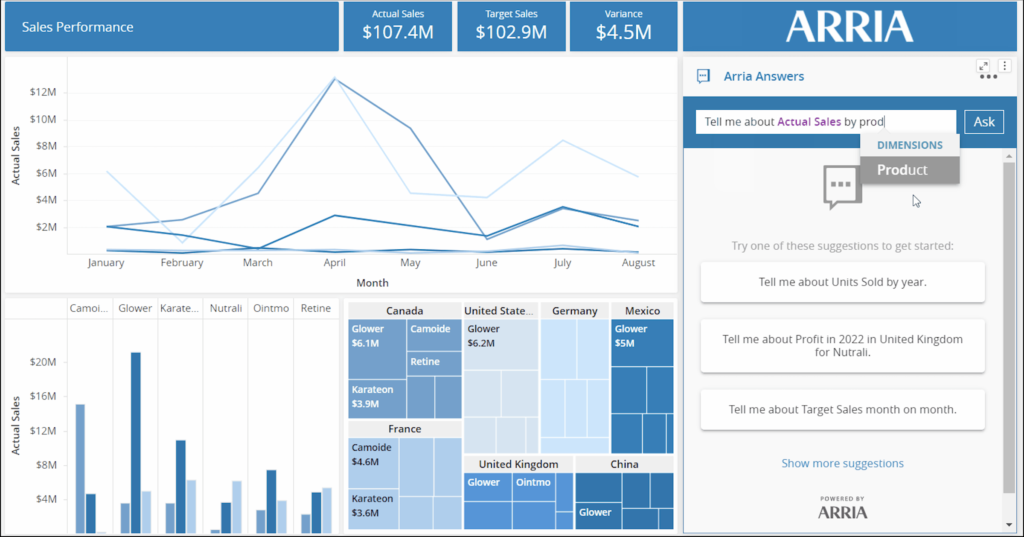Screen dimensions: 1024x537
Task: Open the vertical more options menu
Action: click(x=1004, y=65)
